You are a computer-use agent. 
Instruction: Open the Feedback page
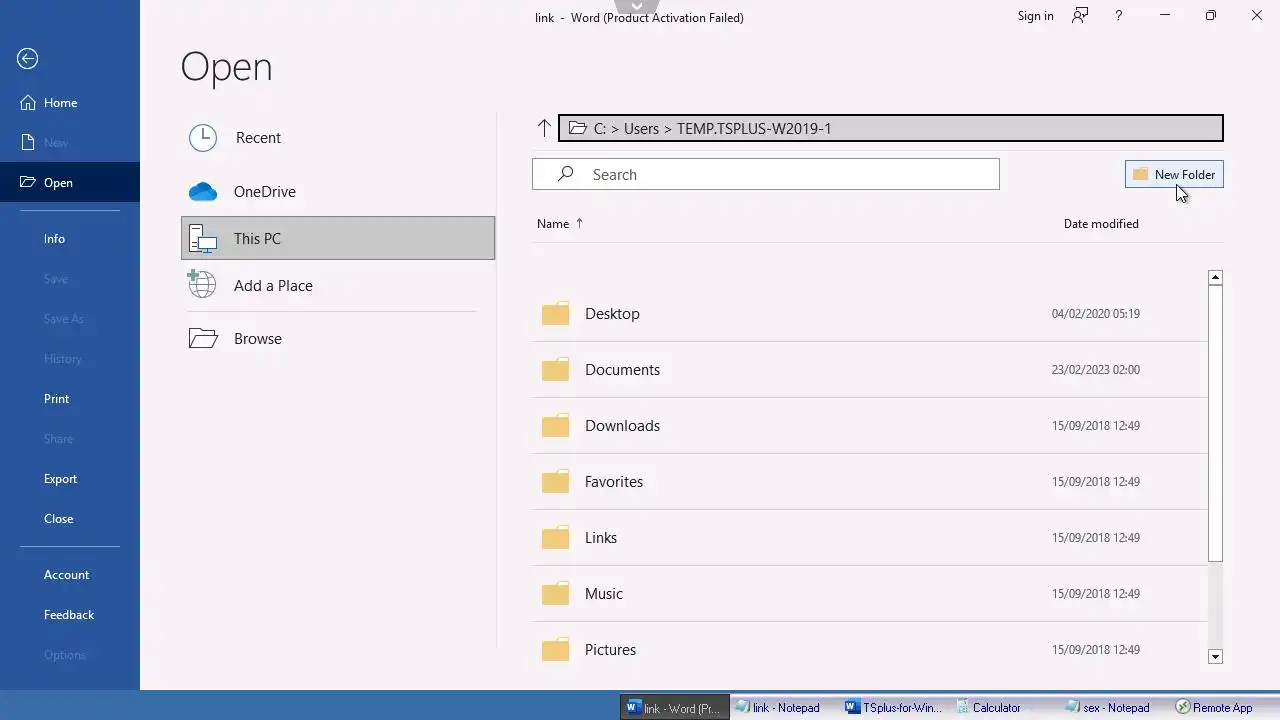[x=70, y=615]
